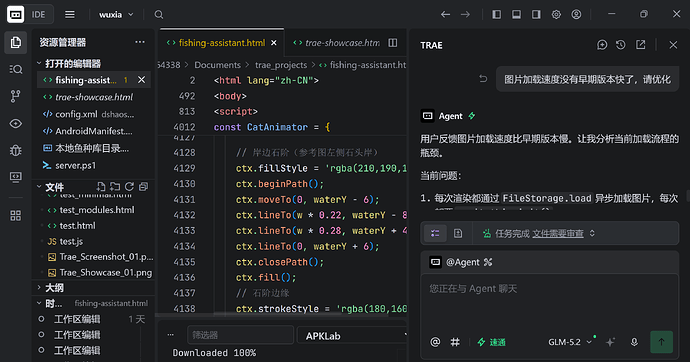The height and width of the screenshot is (362, 690).
Task: Select the task list view icon in review bar
Action: (x=435, y=233)
